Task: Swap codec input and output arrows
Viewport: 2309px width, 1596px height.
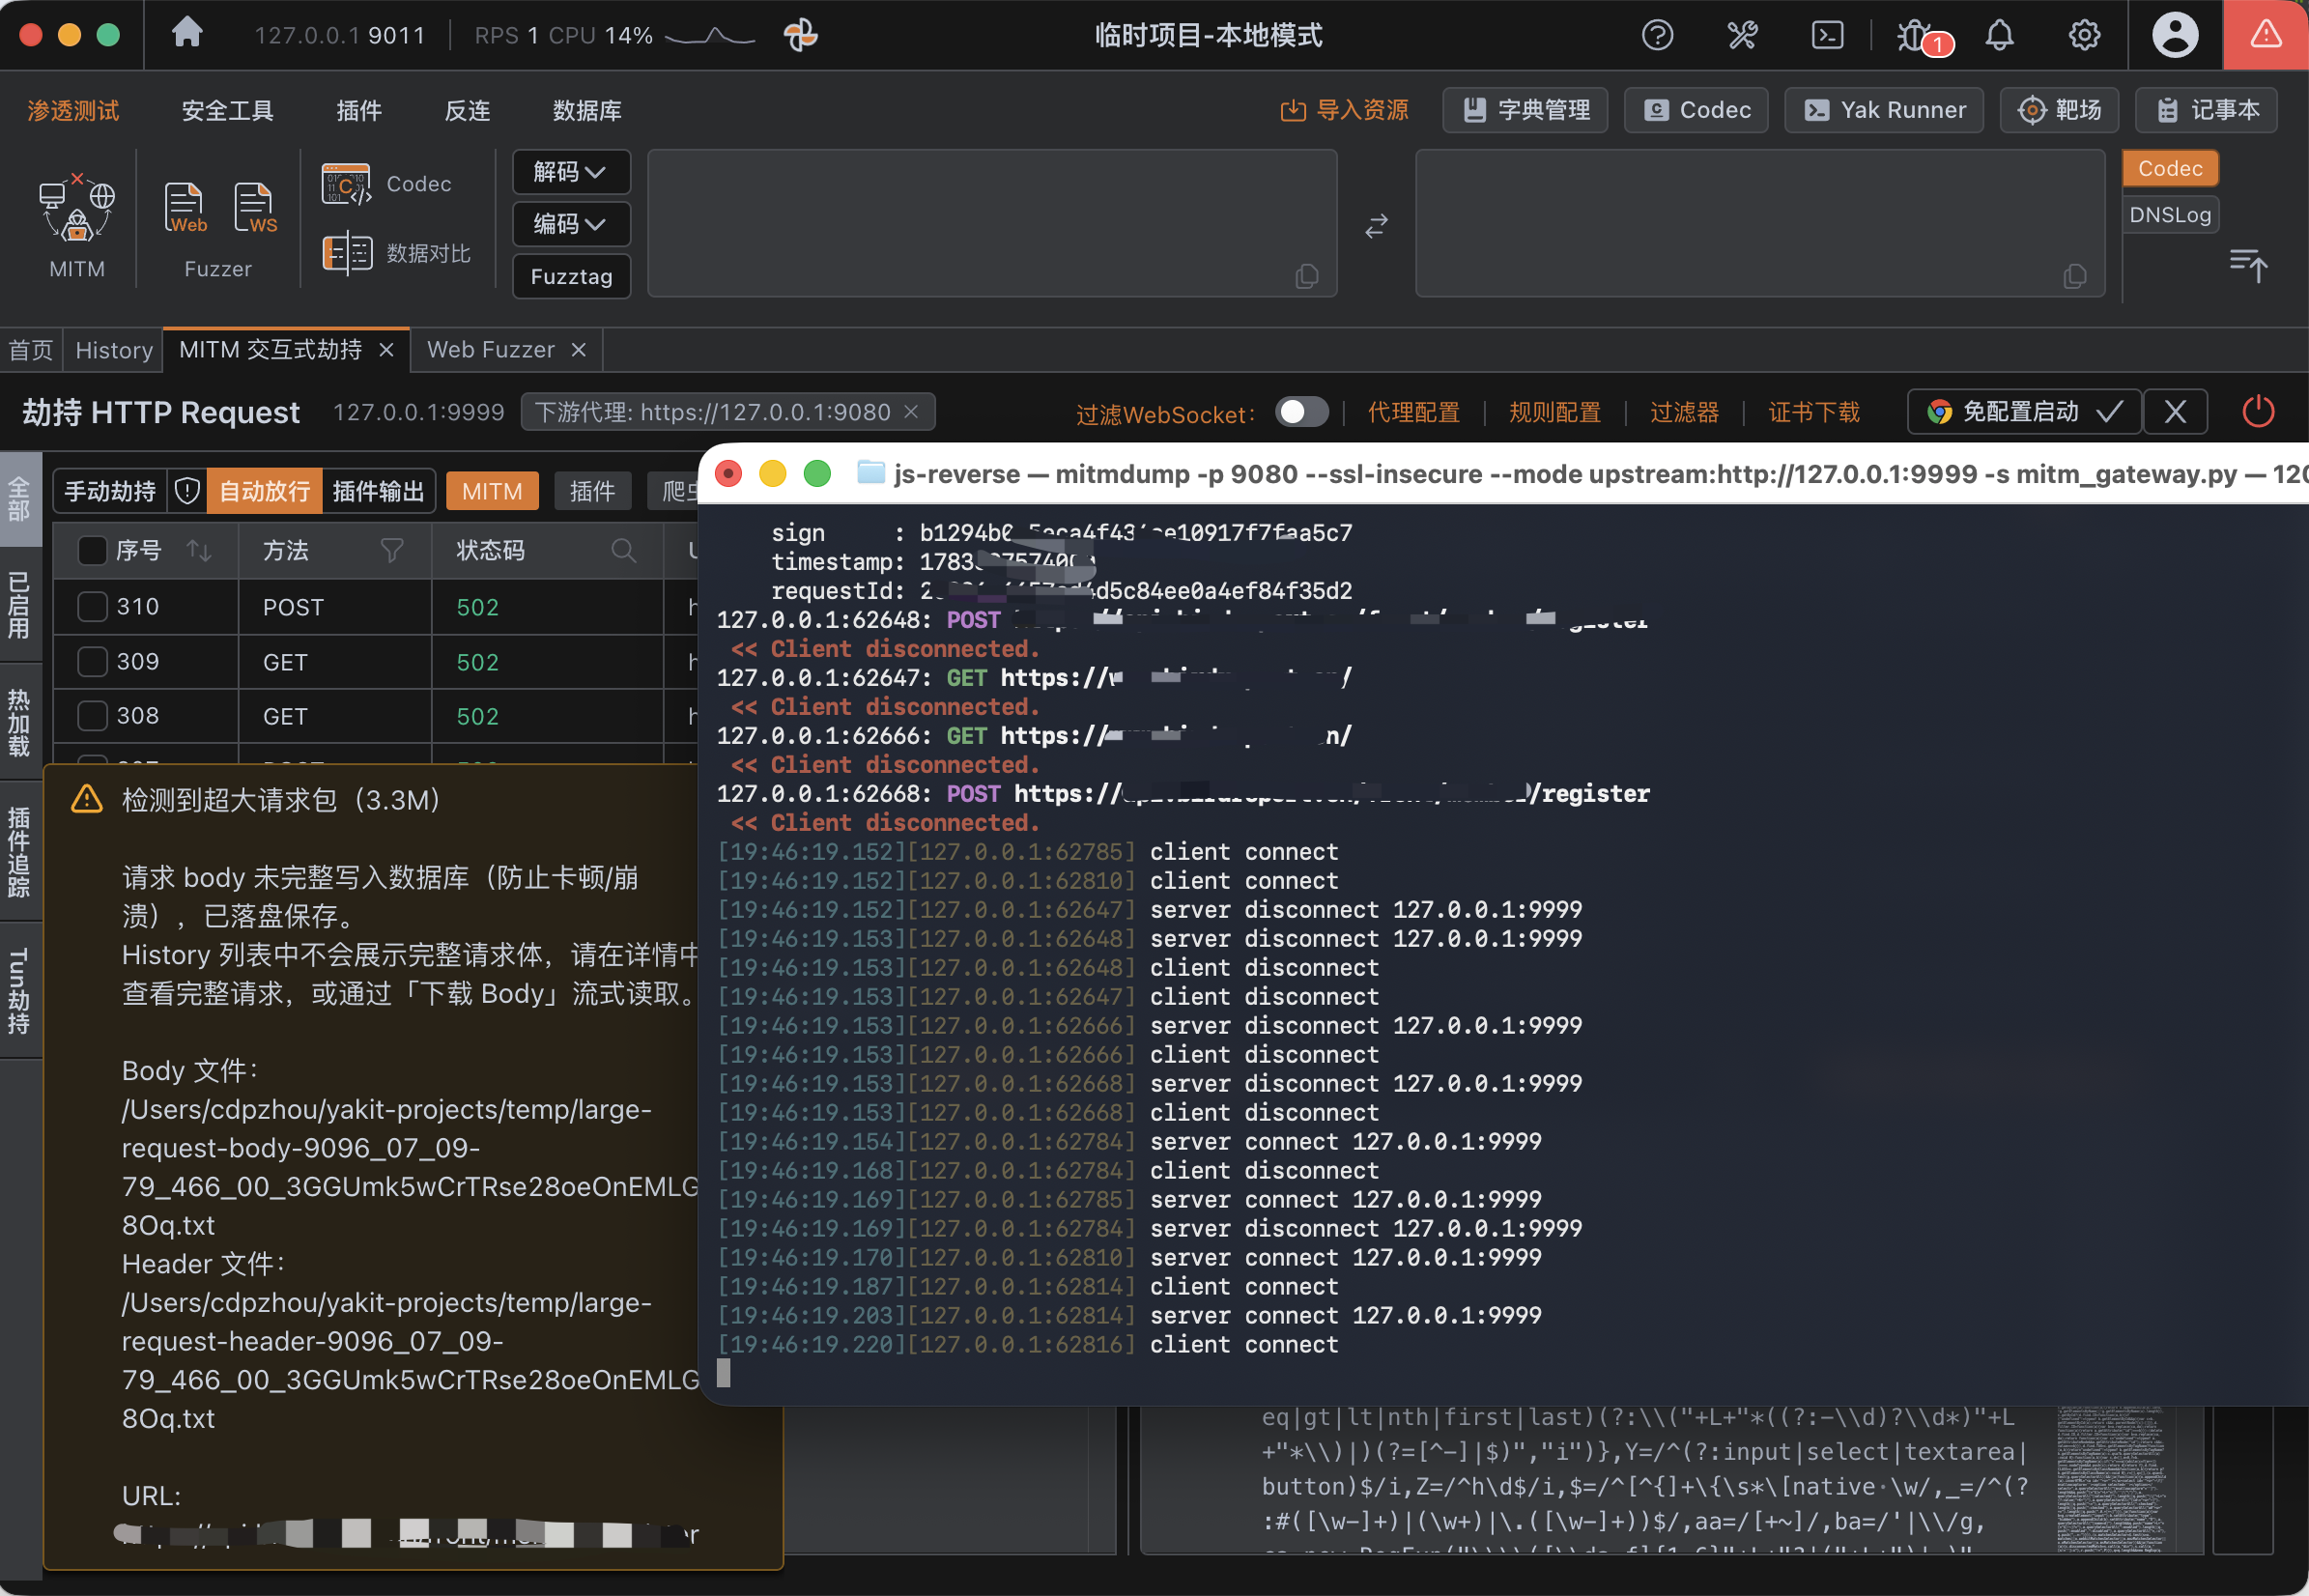Action: (1376, 225)
